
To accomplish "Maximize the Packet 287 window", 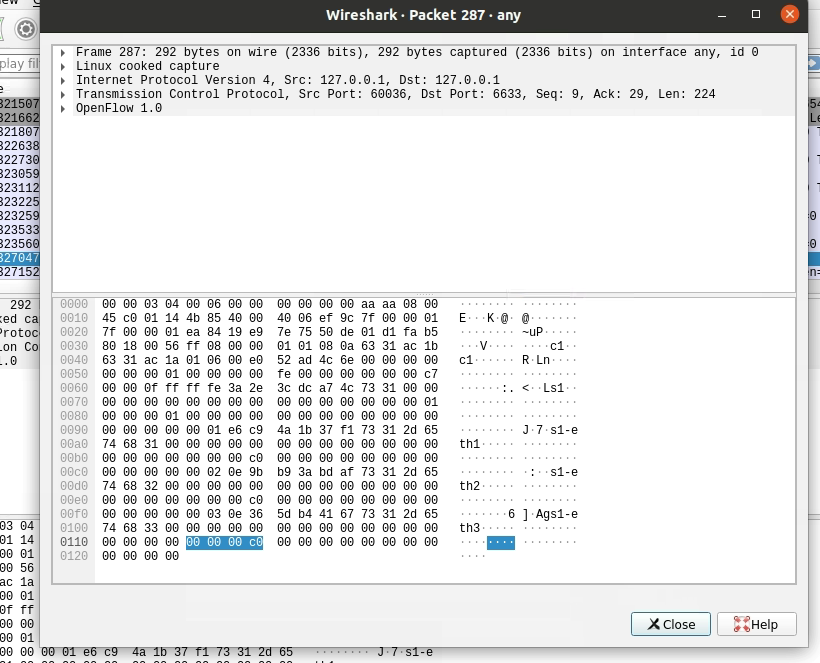I will (756, 15).
